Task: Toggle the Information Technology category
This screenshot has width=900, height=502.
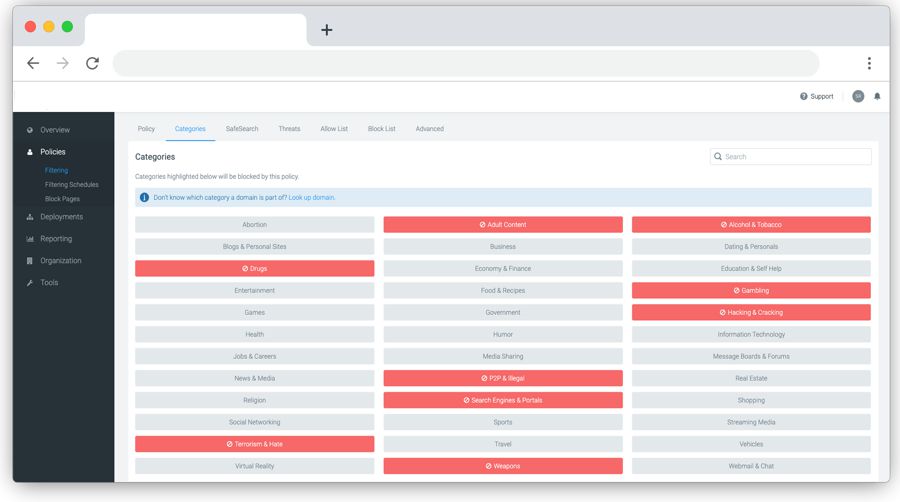Action: click(751, 334)
